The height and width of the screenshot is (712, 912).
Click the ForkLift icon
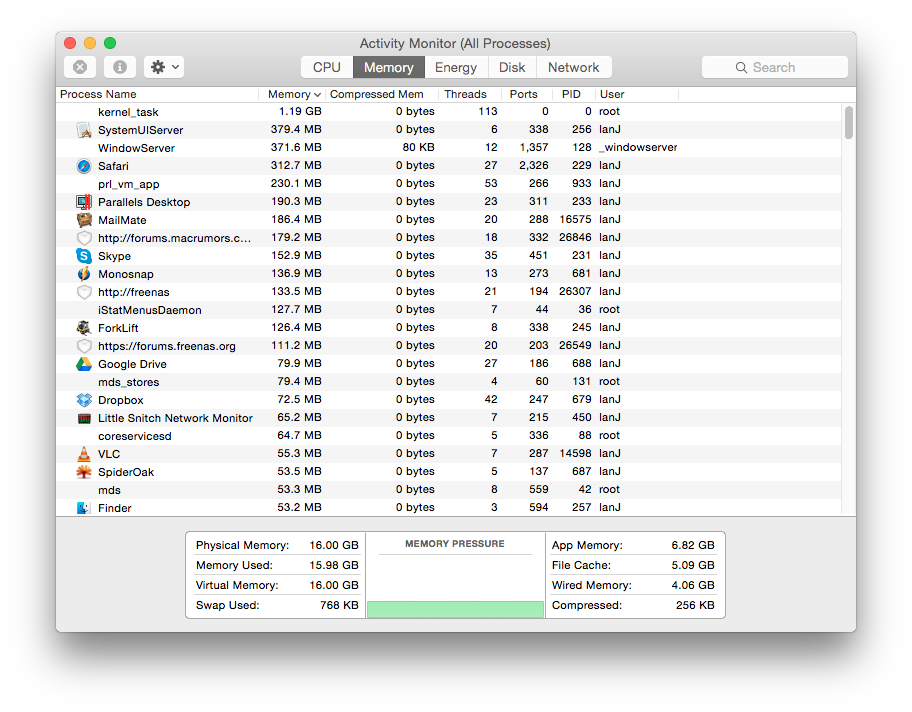[84, 328]
